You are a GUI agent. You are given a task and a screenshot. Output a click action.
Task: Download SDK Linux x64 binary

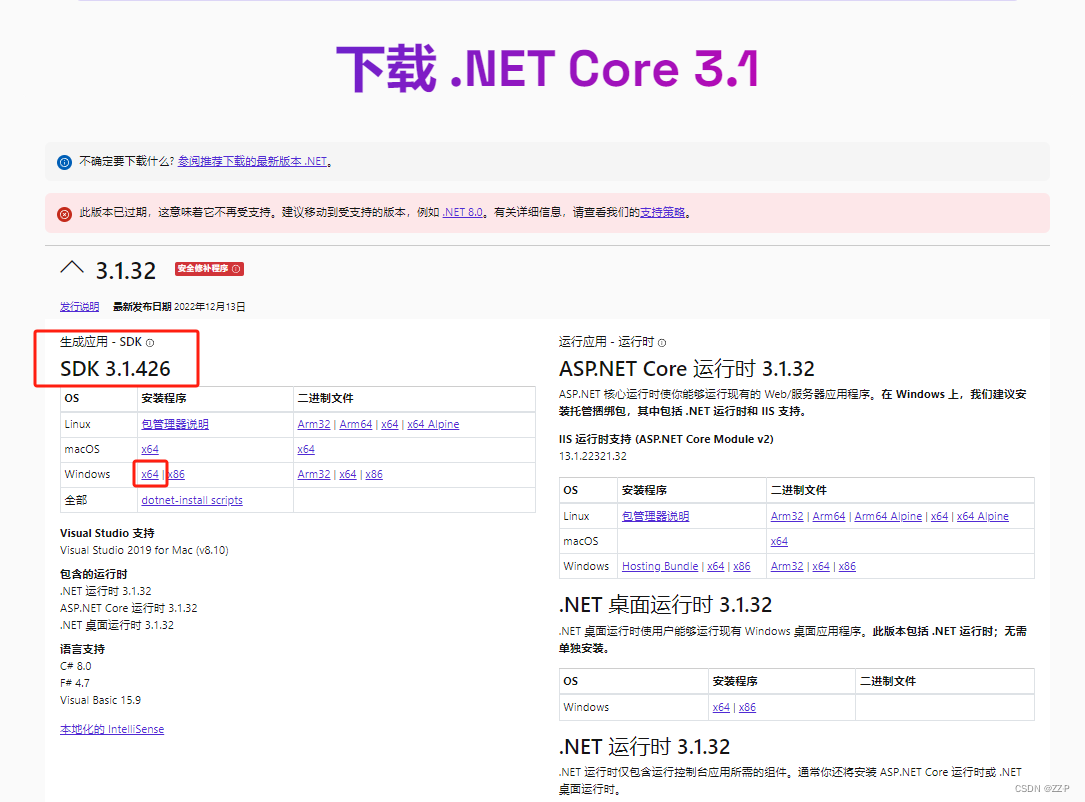tap(390, 424)
